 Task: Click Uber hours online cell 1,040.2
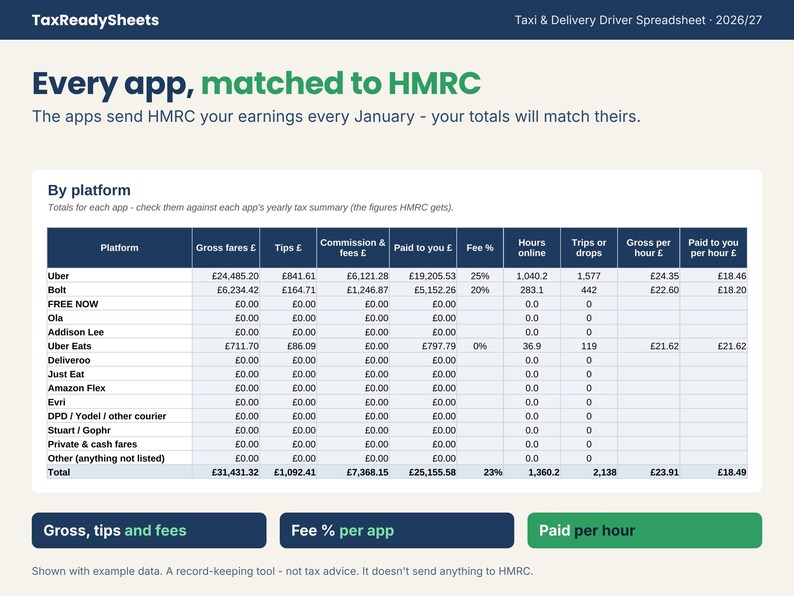(x=532, y=276)
